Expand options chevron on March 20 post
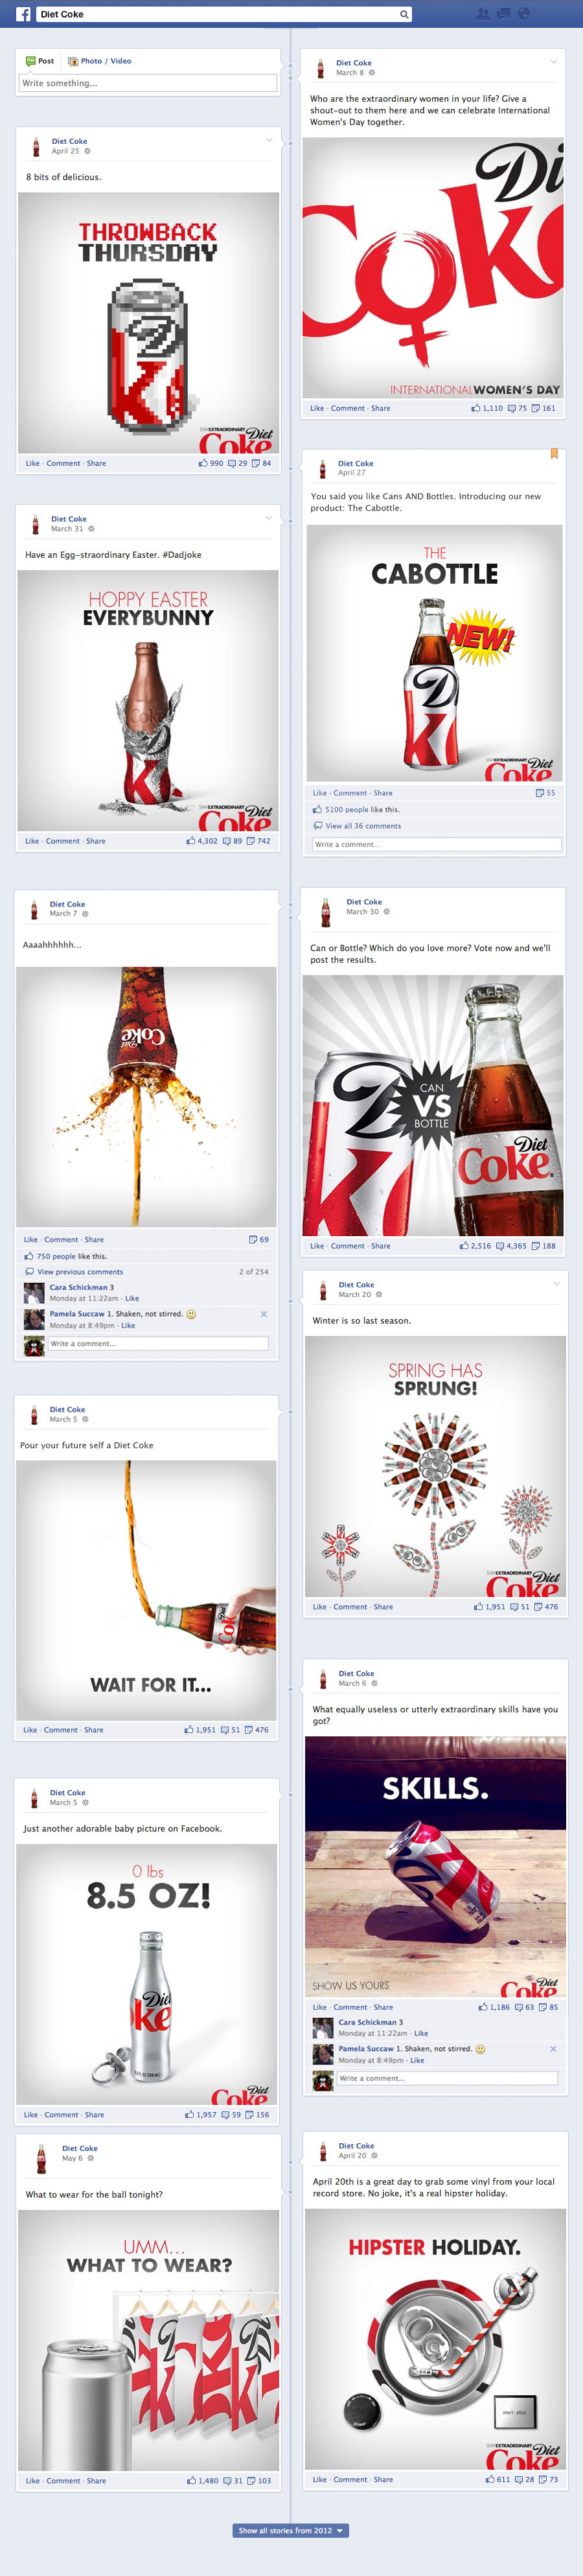 coord(556,1283)
